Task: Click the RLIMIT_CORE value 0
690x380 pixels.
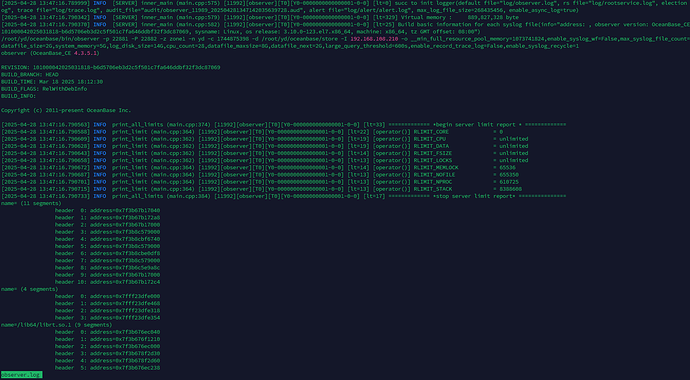Action: [x=501, y=132]
